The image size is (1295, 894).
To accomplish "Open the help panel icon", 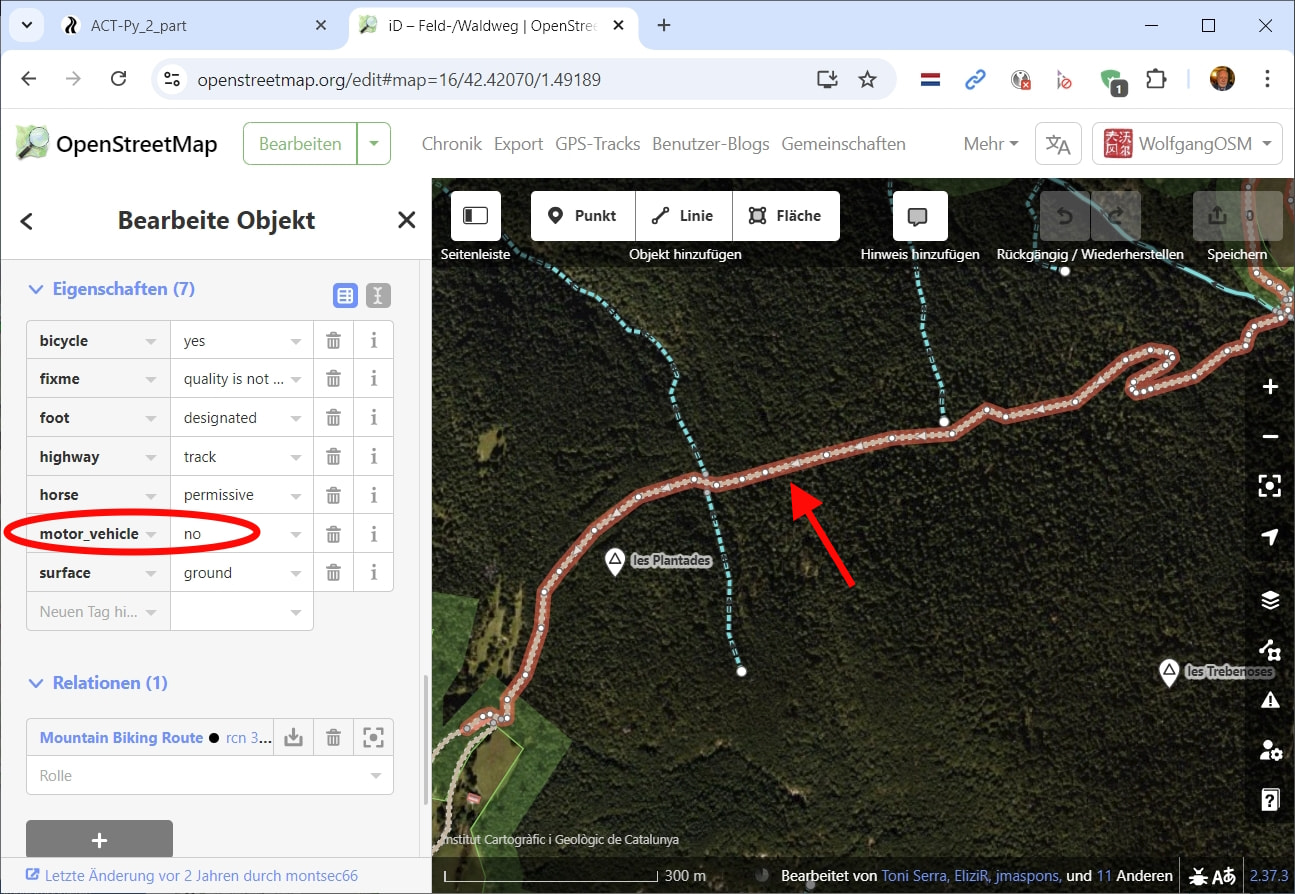I will tap(1269, 799).
